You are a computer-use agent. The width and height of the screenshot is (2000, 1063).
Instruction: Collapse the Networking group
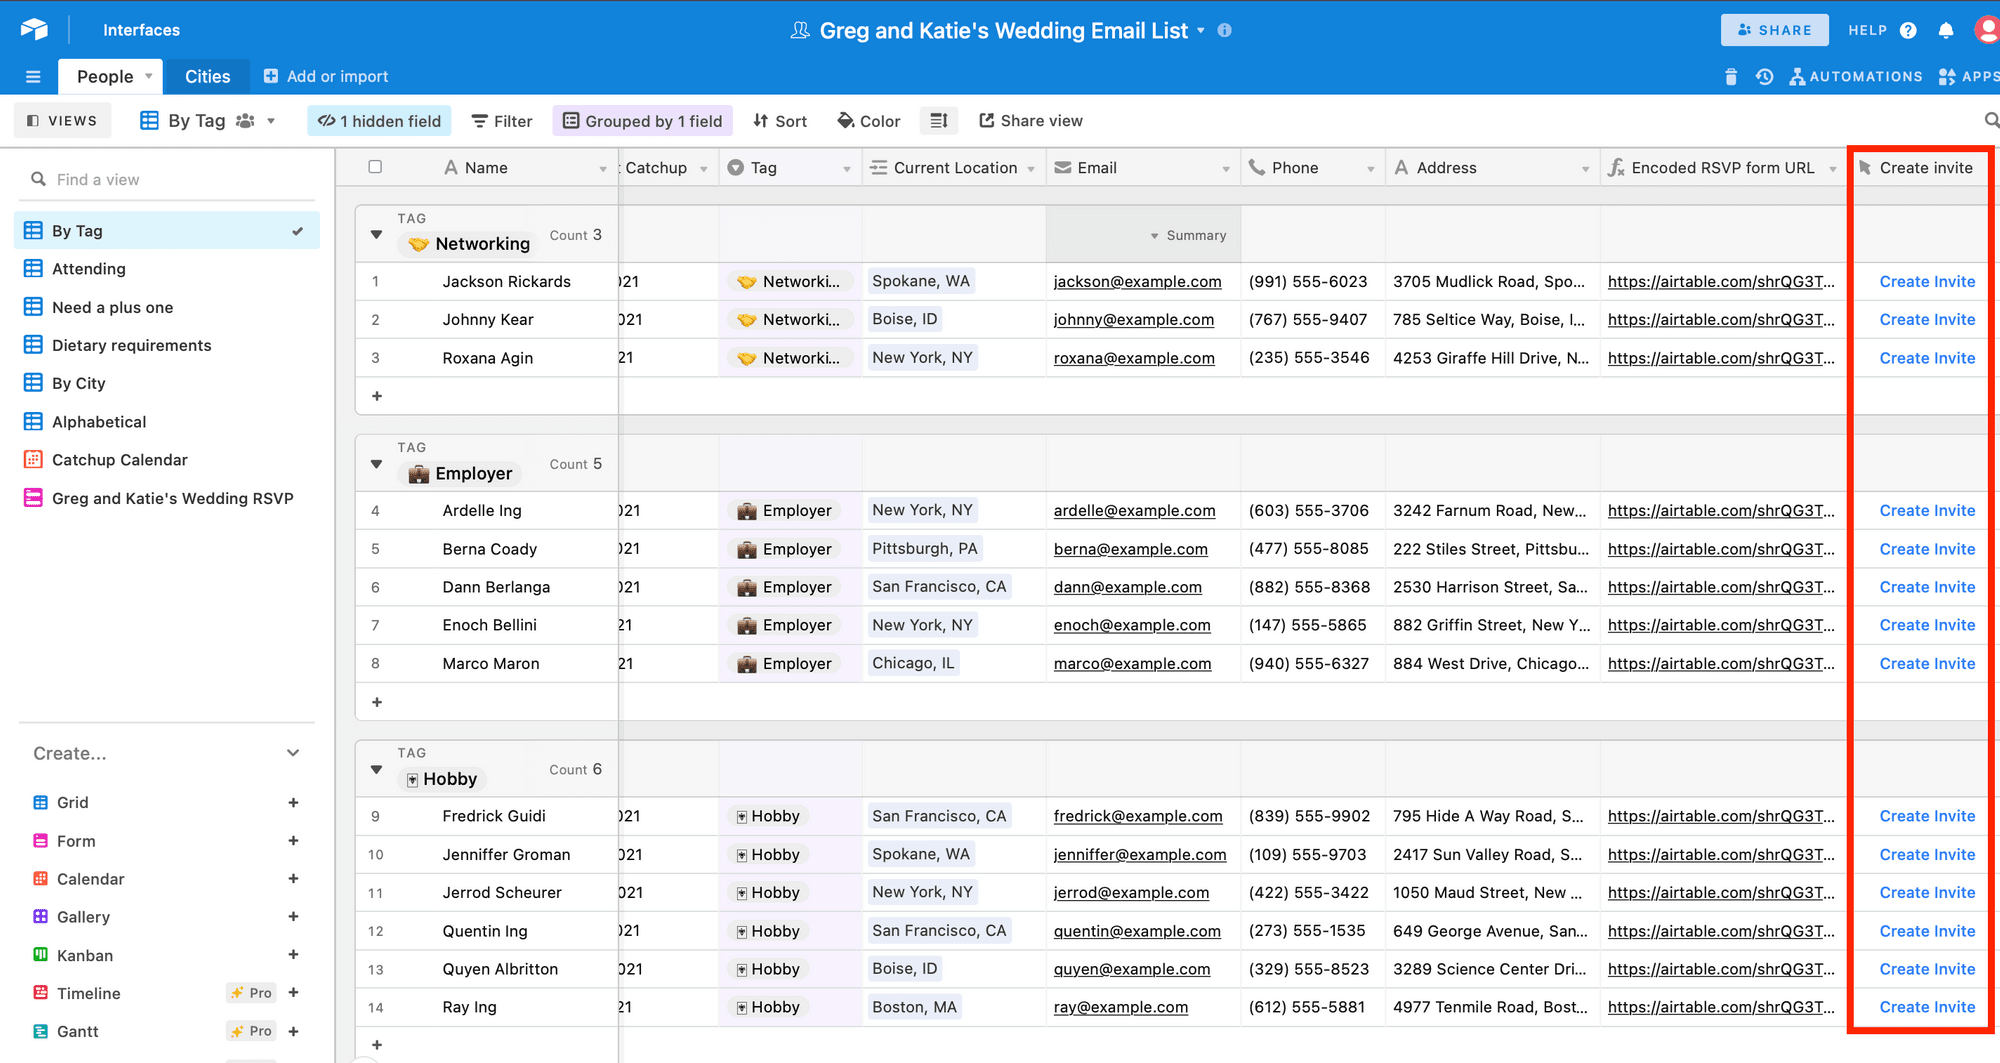[x=377, y=235]
